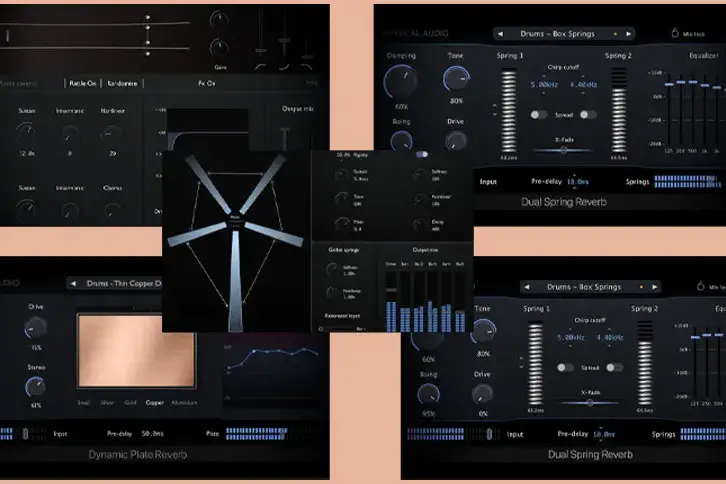Viewport: 726px width, 484px height.
Task: Toggle Spring 2 Spread switch in upper Dual Spring Reverb
Action: tap(588, 114)
